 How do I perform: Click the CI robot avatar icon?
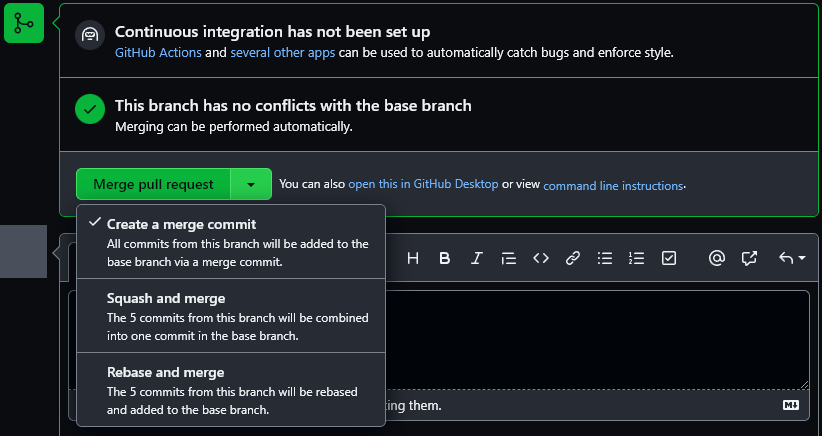90,35
